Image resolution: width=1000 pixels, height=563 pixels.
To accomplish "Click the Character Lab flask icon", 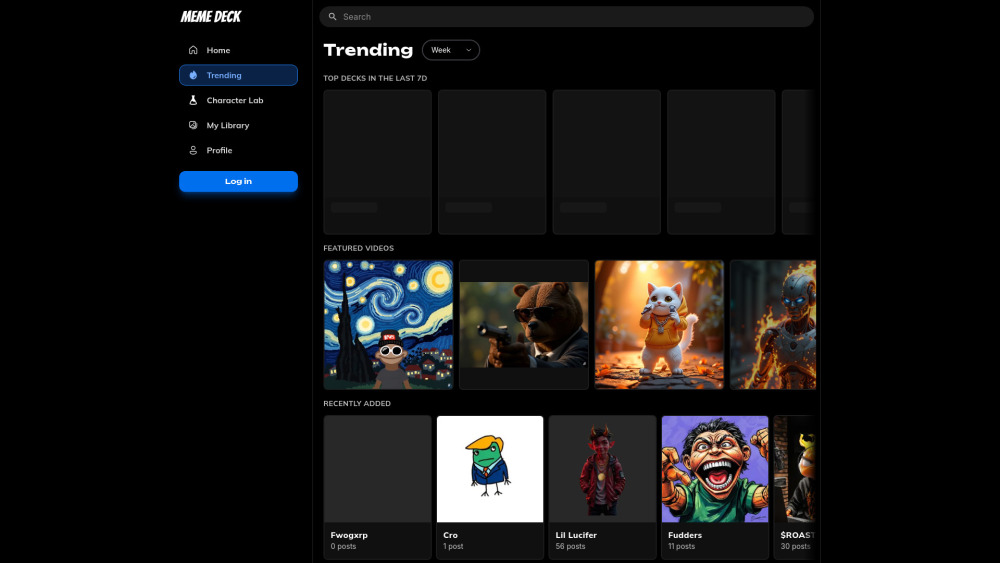I will click(193, 100).
